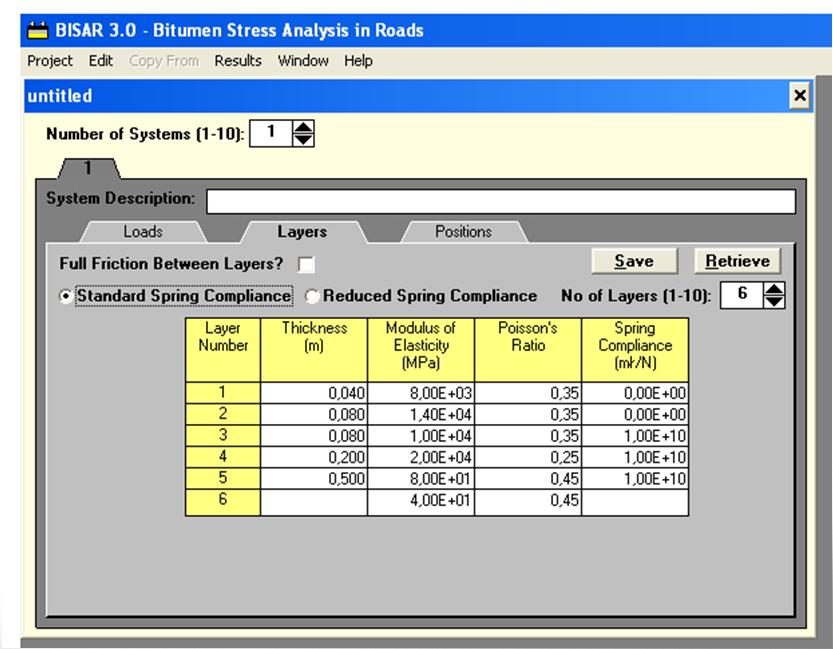Click layer 1 Poisson's ratio cell

tap(528, 393)
